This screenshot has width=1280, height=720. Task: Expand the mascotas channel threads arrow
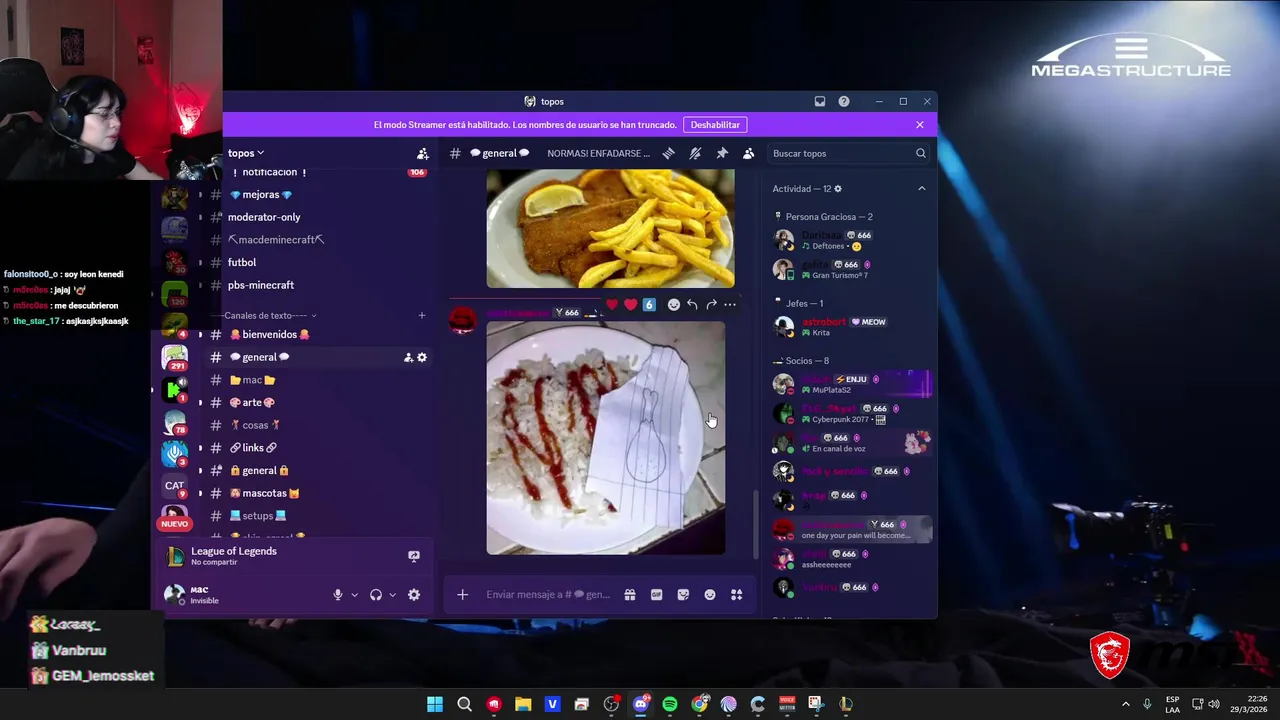[200, 493]
